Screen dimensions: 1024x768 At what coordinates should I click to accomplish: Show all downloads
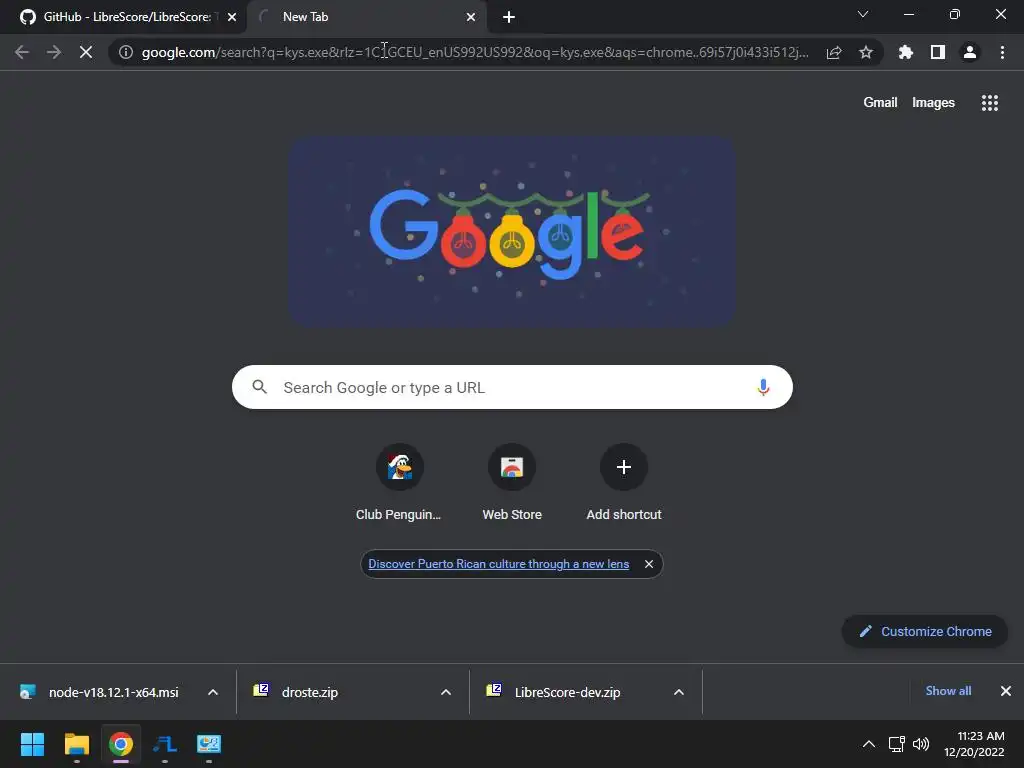(948, 691)
